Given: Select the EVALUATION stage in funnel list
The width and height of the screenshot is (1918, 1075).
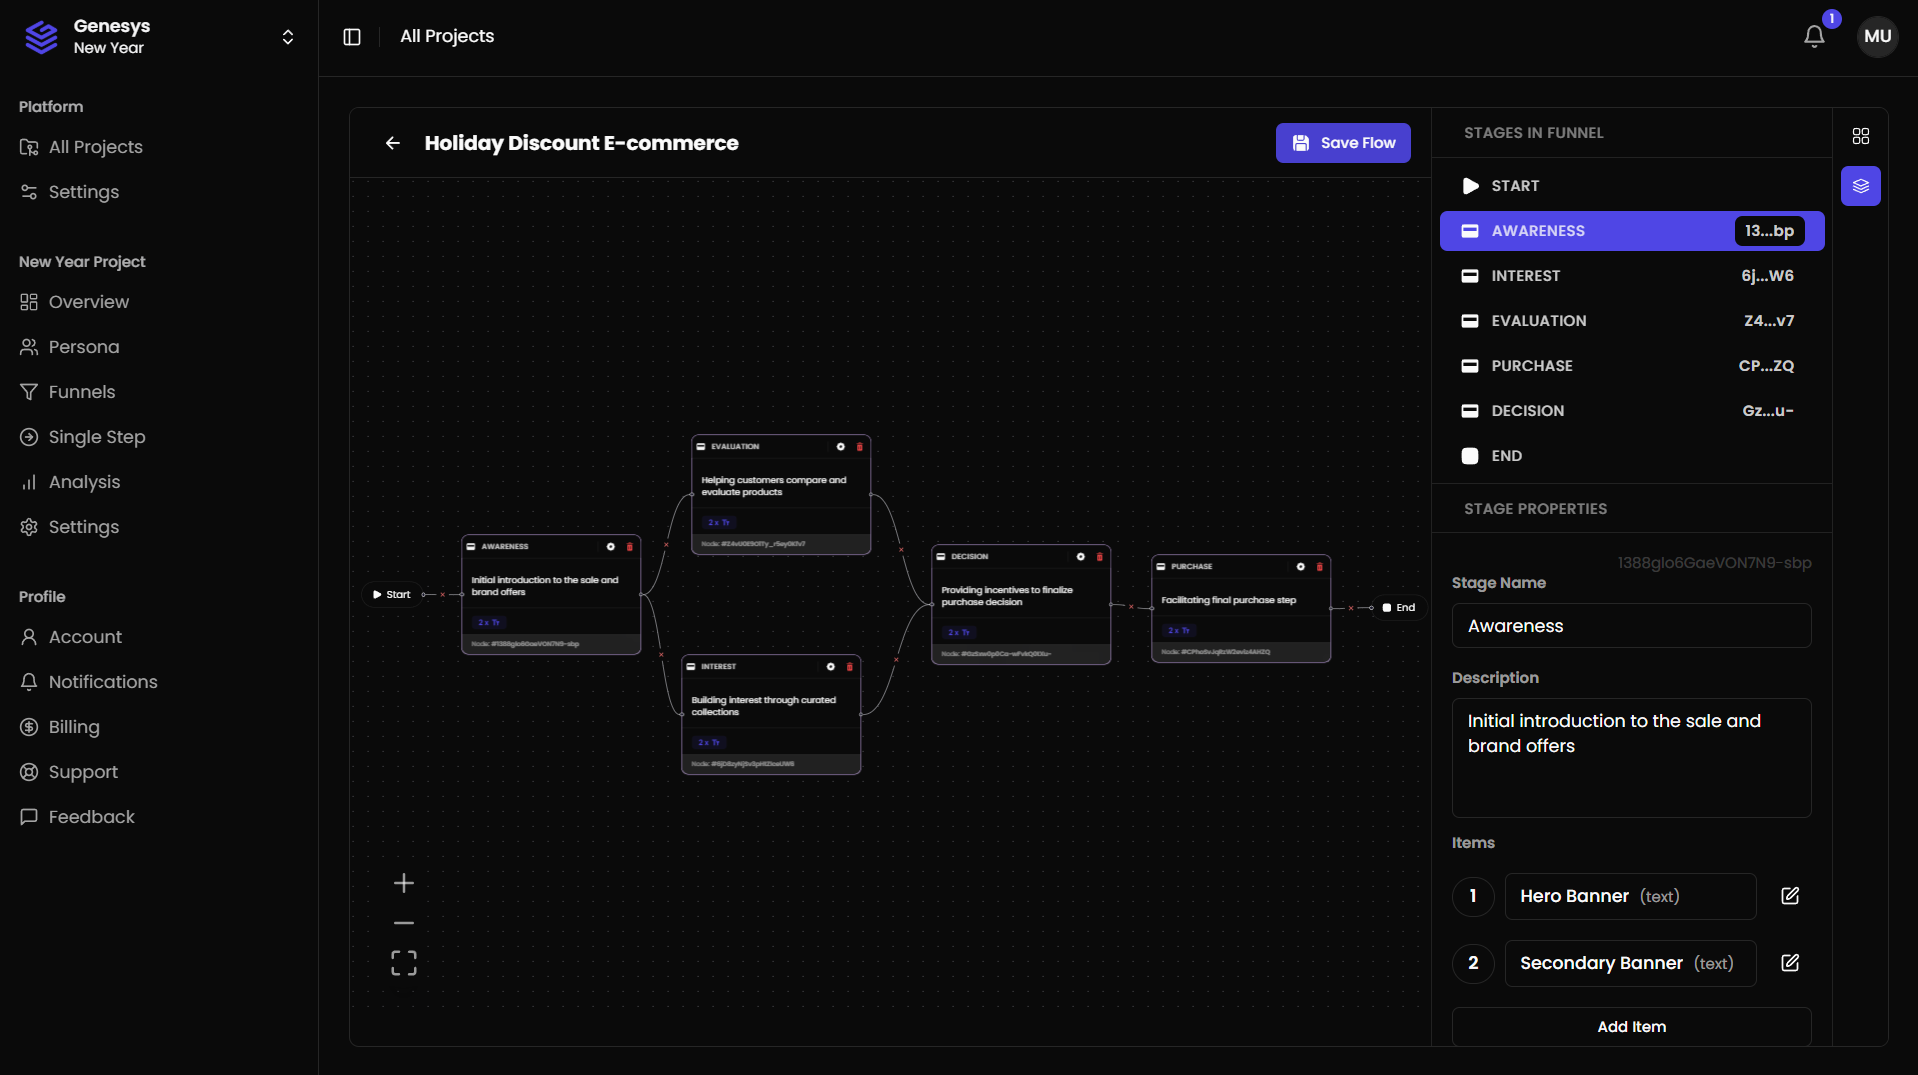Looking at the screenshot, I should [x=1631, y=321].
